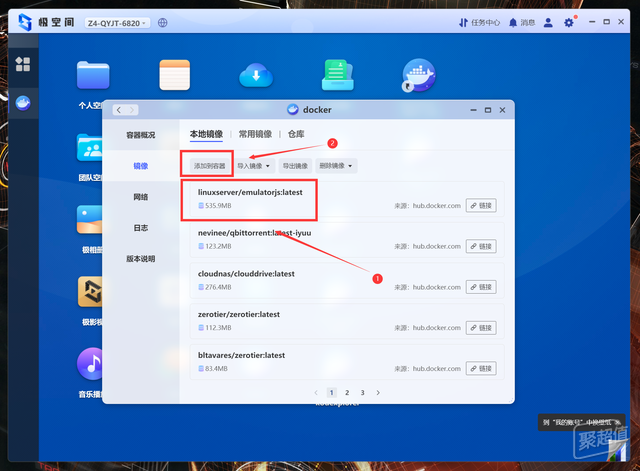Viewport: 640px width, 471px height.
Task: Click the export image button
Action: (x=295, y=166)
